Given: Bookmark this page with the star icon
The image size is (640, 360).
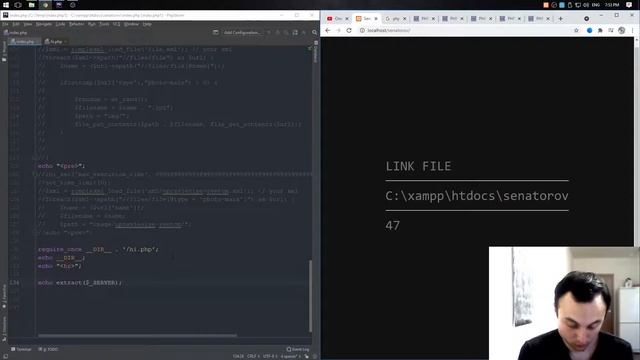Looking at the screenshot, I should [576, 31].
